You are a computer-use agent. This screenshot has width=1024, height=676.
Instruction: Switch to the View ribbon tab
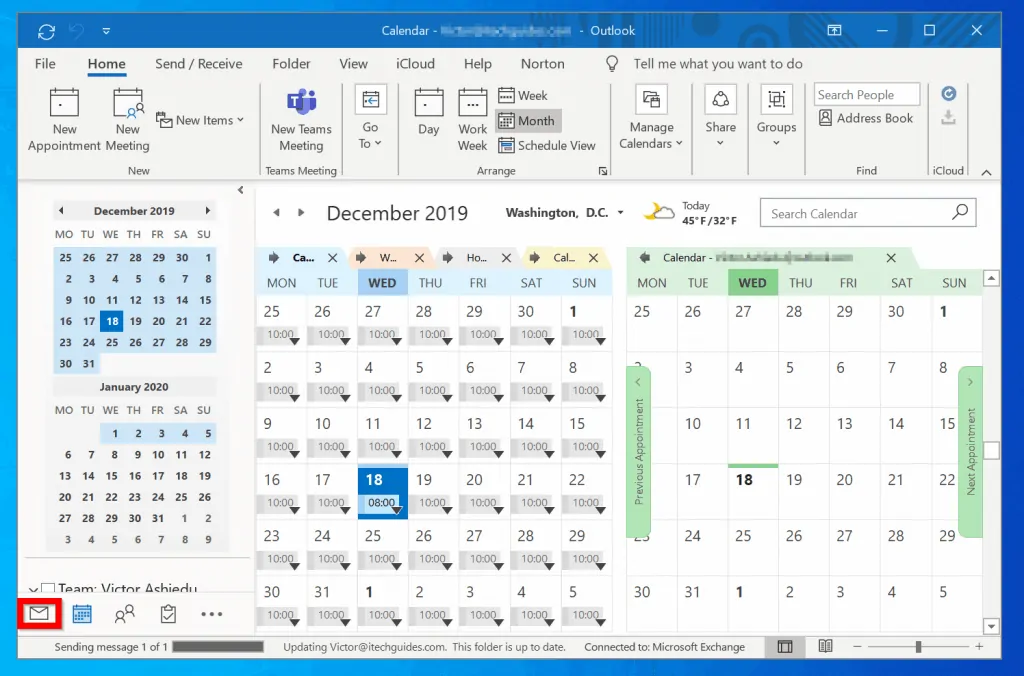click(x=353, y=63)
